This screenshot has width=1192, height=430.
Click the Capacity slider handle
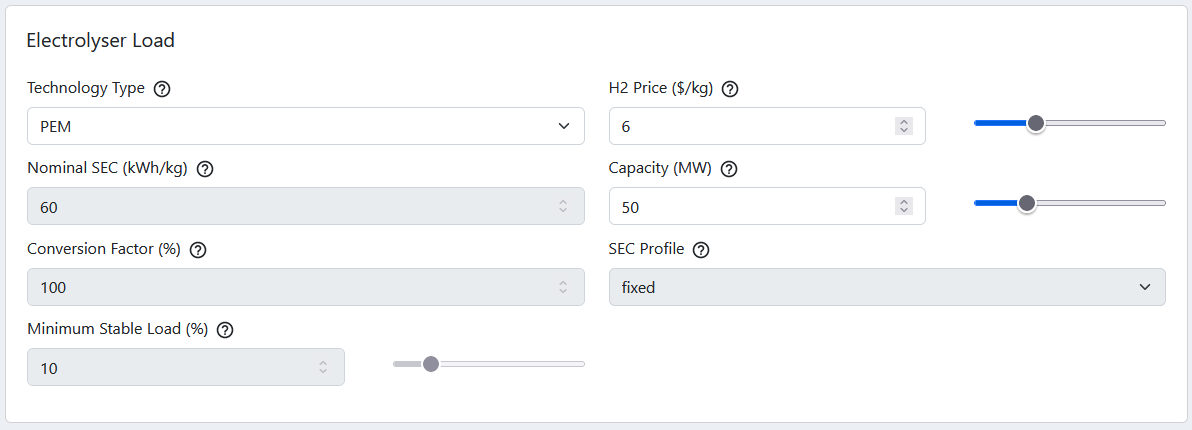click(1027, 203)
